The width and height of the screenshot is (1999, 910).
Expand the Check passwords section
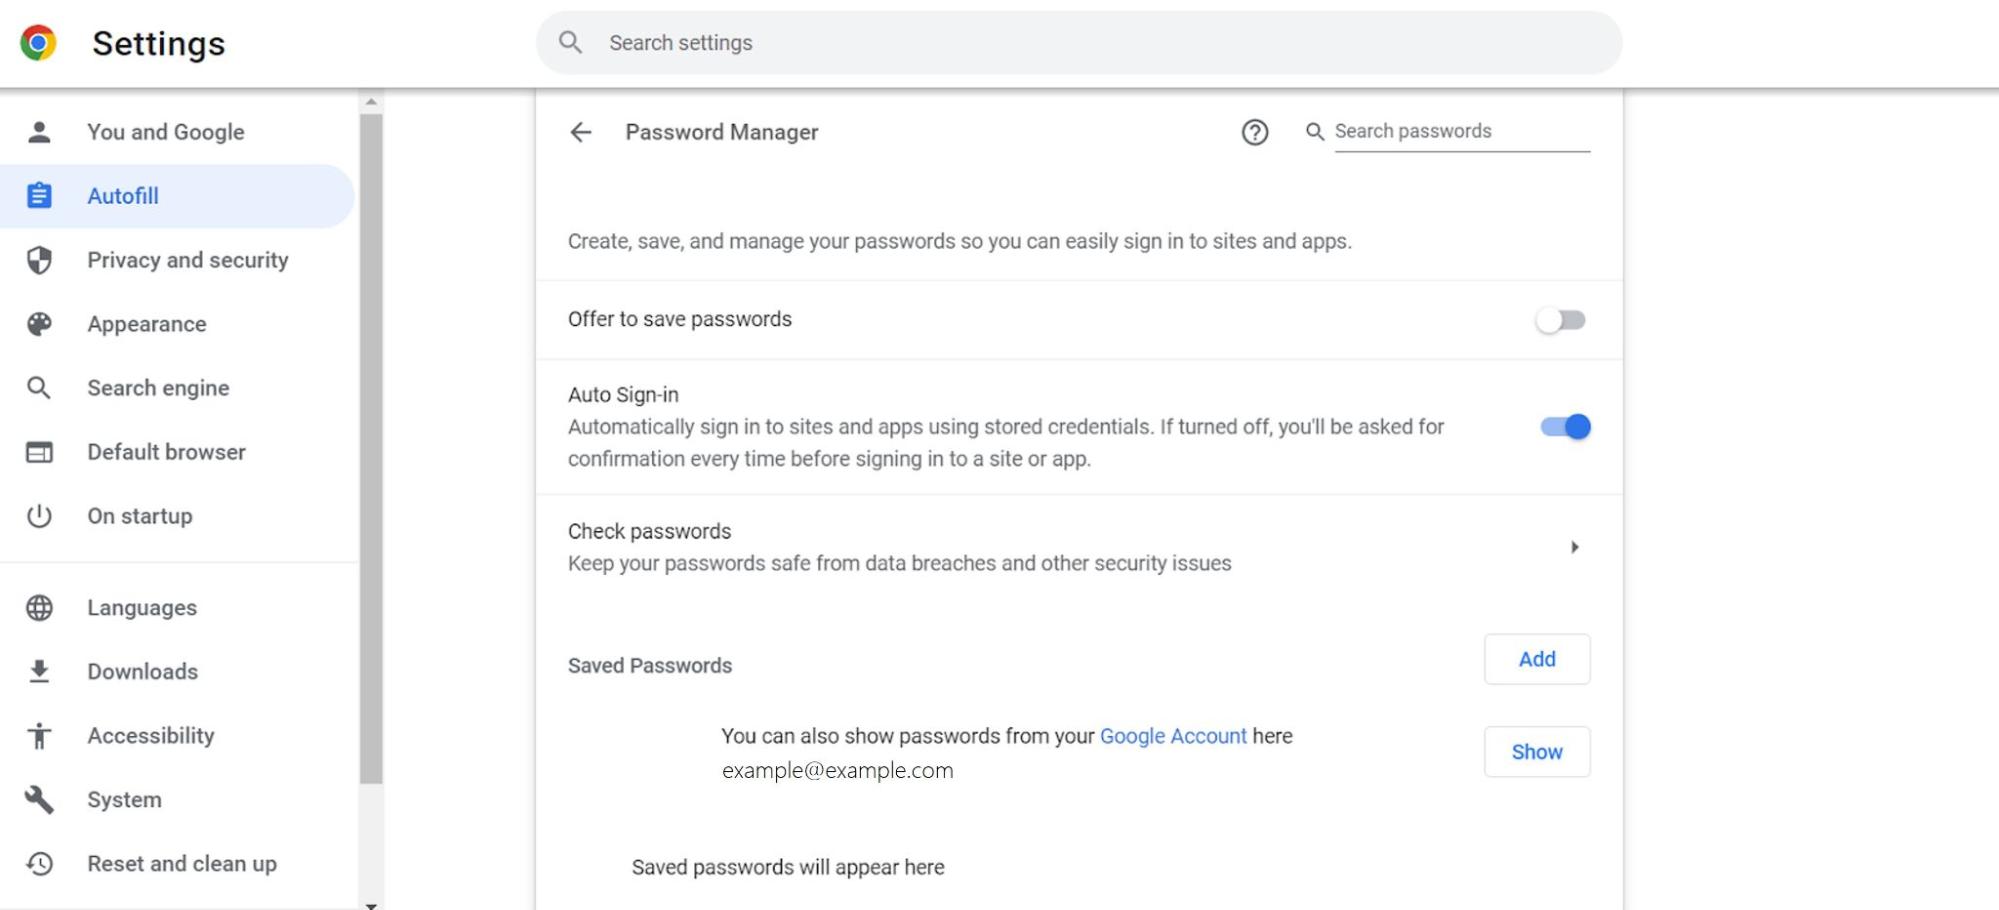[1575, 547]
